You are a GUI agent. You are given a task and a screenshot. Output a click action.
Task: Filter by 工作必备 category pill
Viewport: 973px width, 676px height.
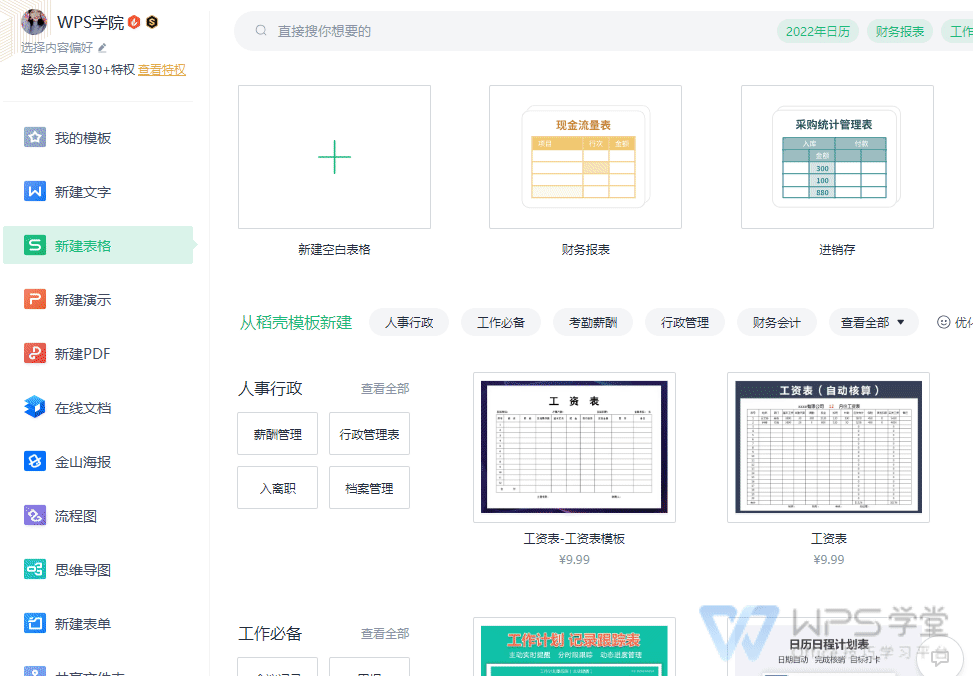501,322
